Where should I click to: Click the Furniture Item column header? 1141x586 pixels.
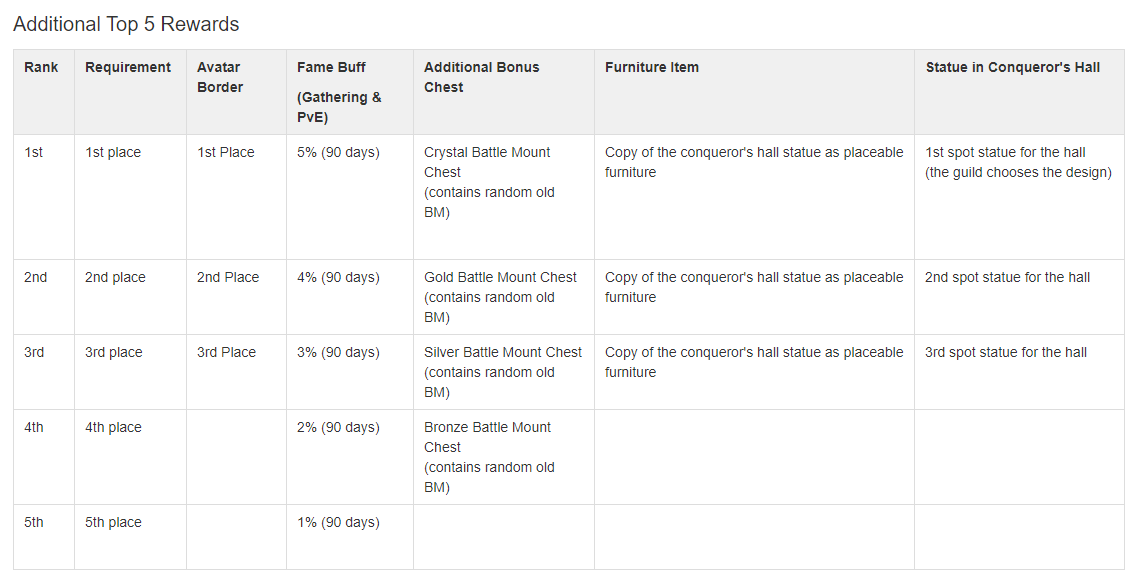[652, 67]
